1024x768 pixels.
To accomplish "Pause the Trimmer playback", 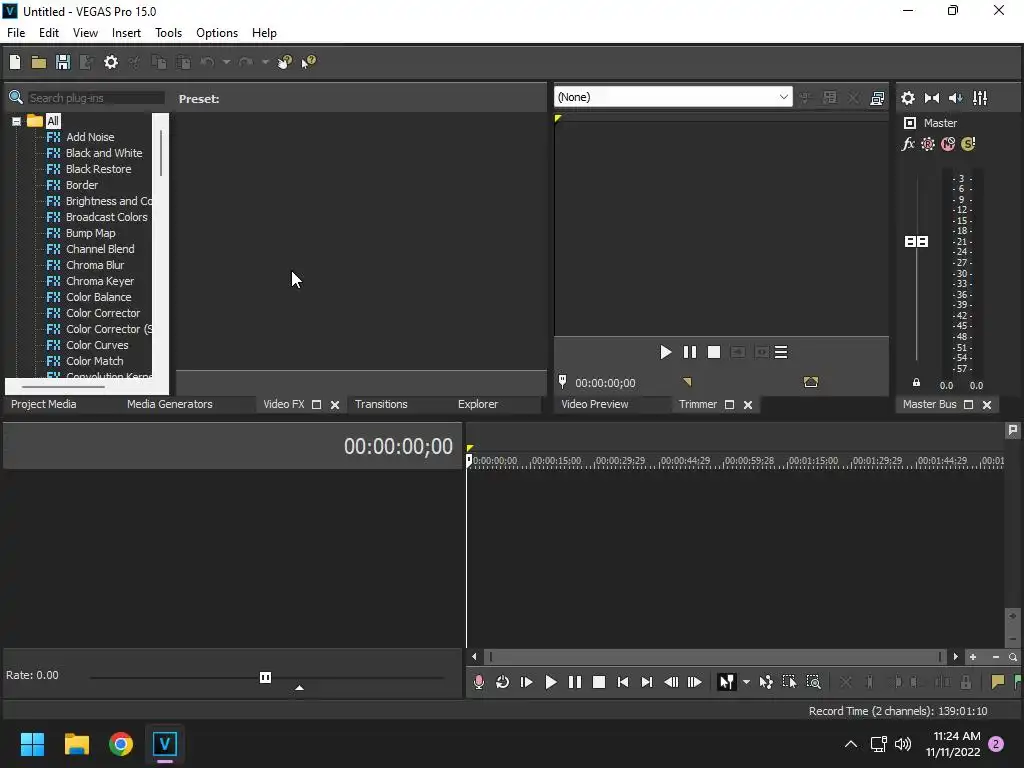I will pos(690,353).
